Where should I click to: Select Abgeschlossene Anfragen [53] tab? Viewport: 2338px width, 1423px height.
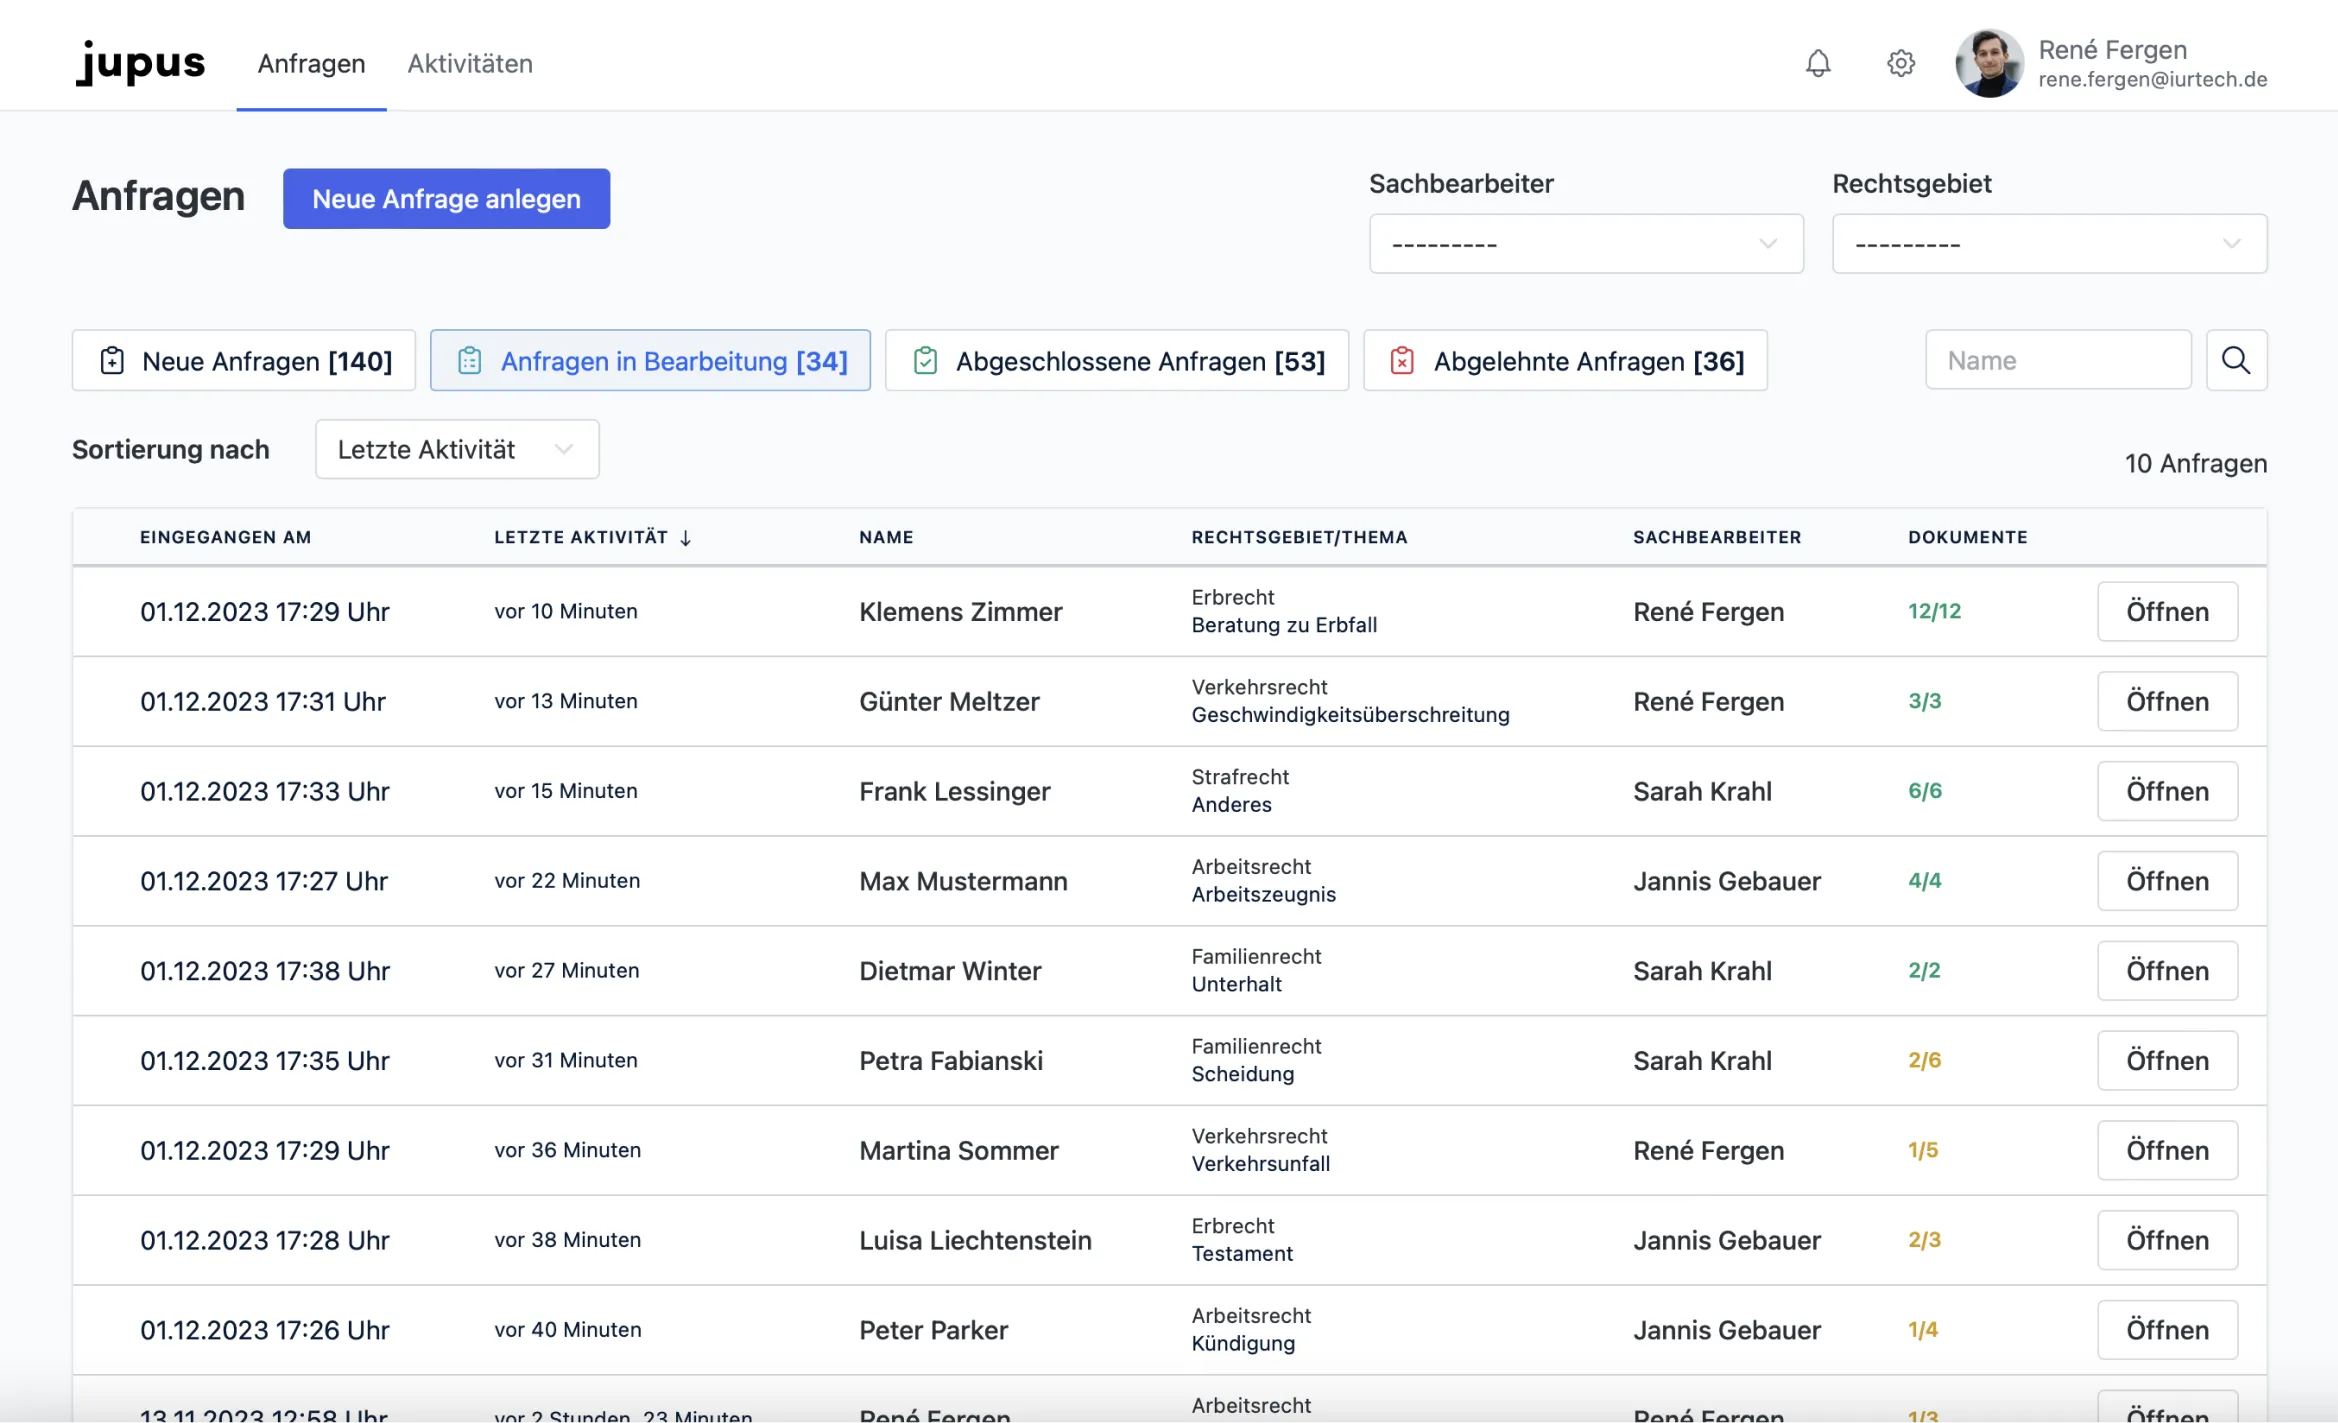point(1116,360)
